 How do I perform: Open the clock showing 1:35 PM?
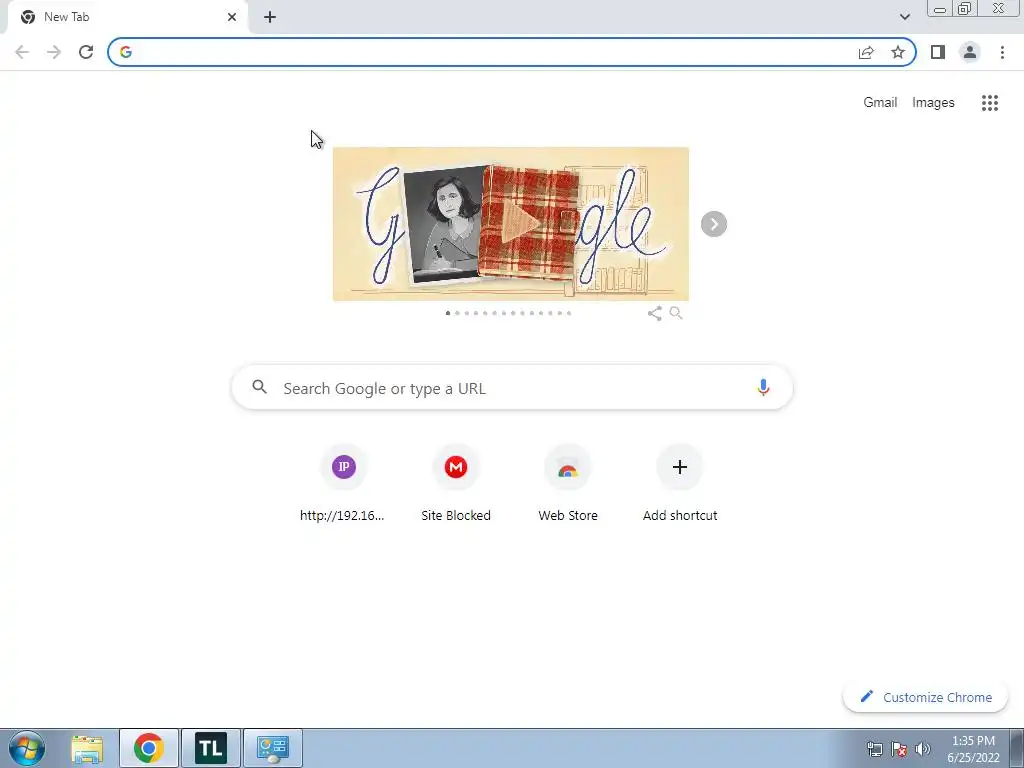[x=973, y=749]
